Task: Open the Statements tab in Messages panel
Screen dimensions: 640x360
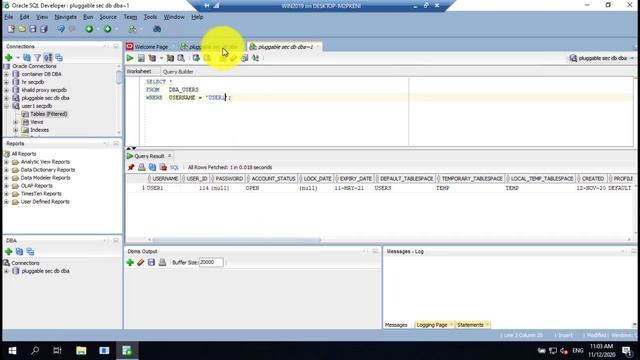Action: tap(470, 325)
